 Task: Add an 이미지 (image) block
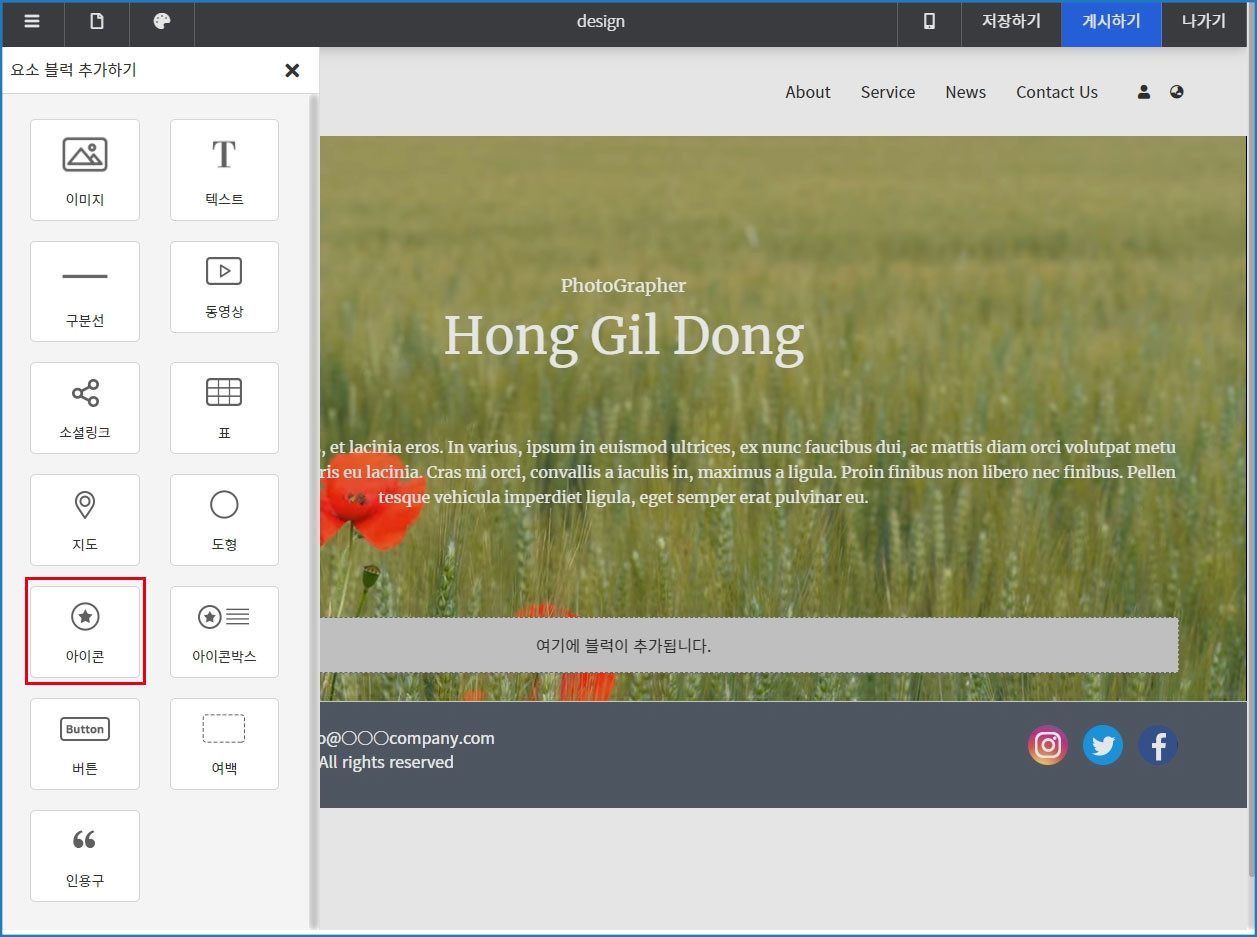[x=85, y=169]
